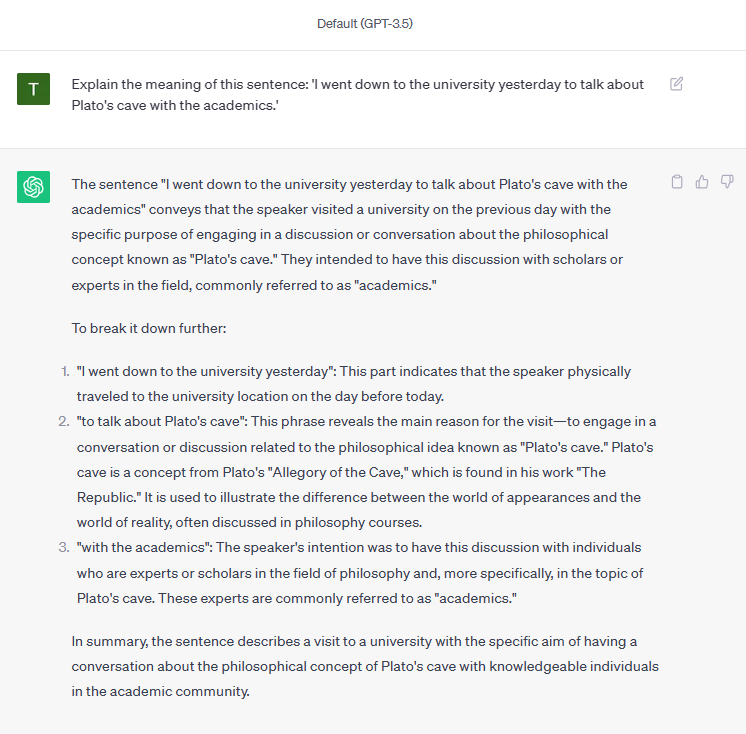The image size is (746, 734).
Task: Click list number 2 in the breakdown
Action: (65, 421)
